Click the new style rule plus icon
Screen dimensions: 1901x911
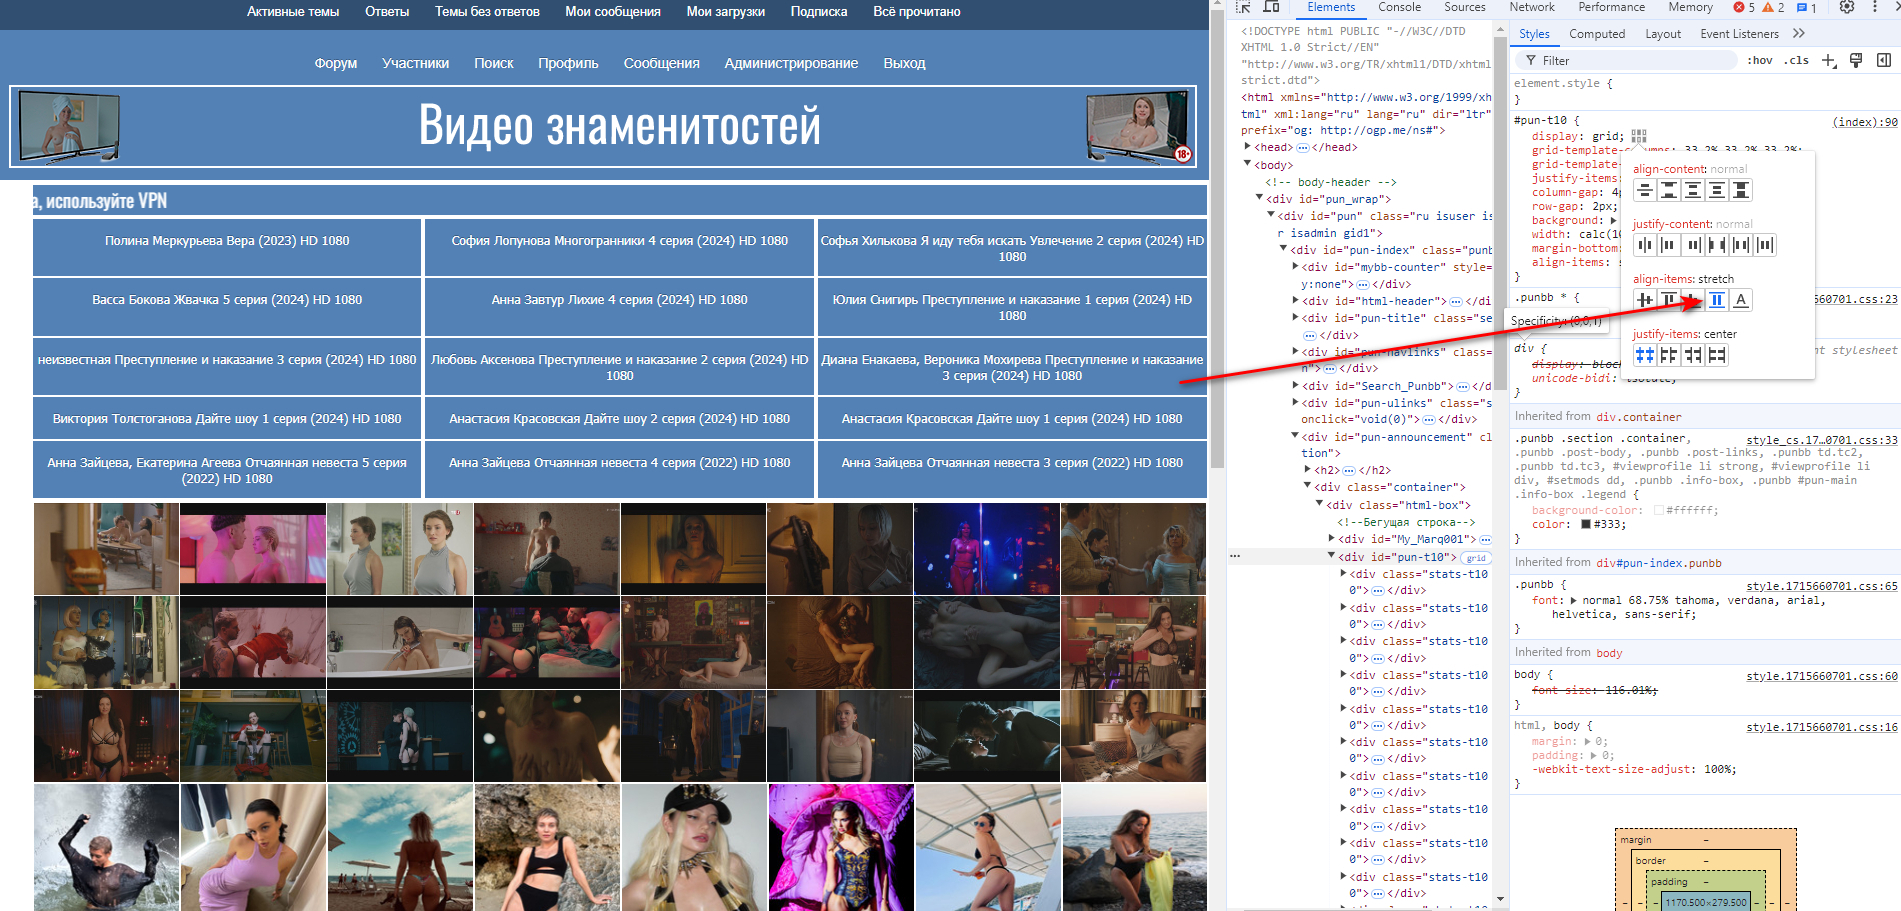coord(1829,60)
